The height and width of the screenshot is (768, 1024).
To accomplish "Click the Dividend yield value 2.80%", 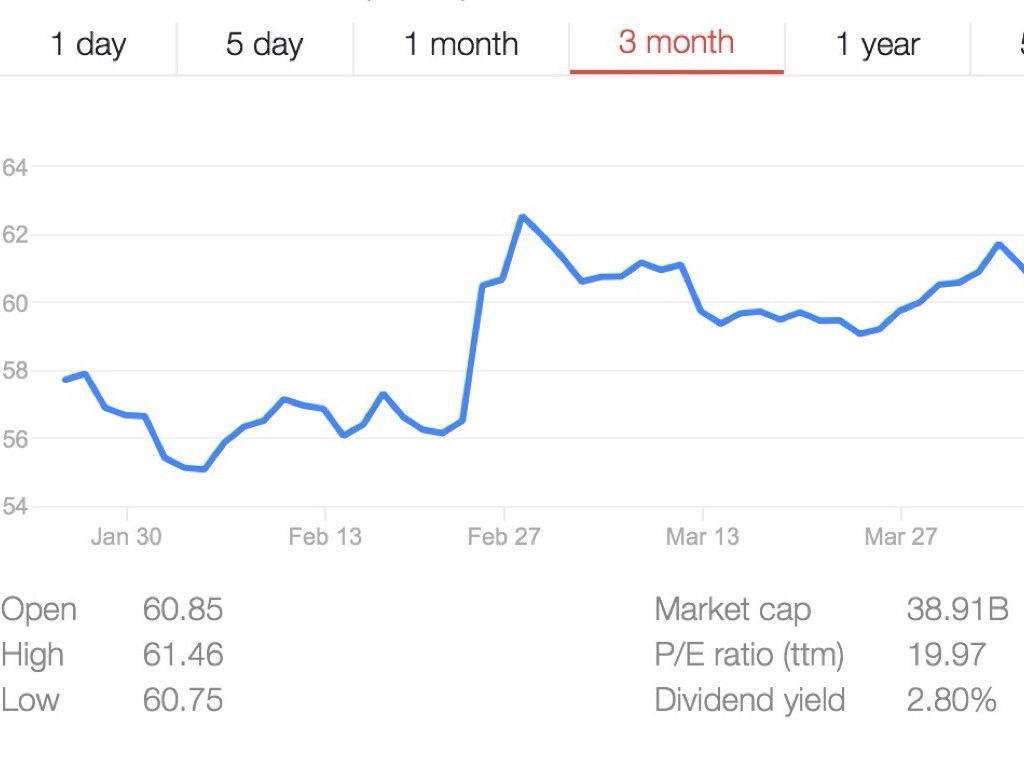I will (x=951, y=700).
